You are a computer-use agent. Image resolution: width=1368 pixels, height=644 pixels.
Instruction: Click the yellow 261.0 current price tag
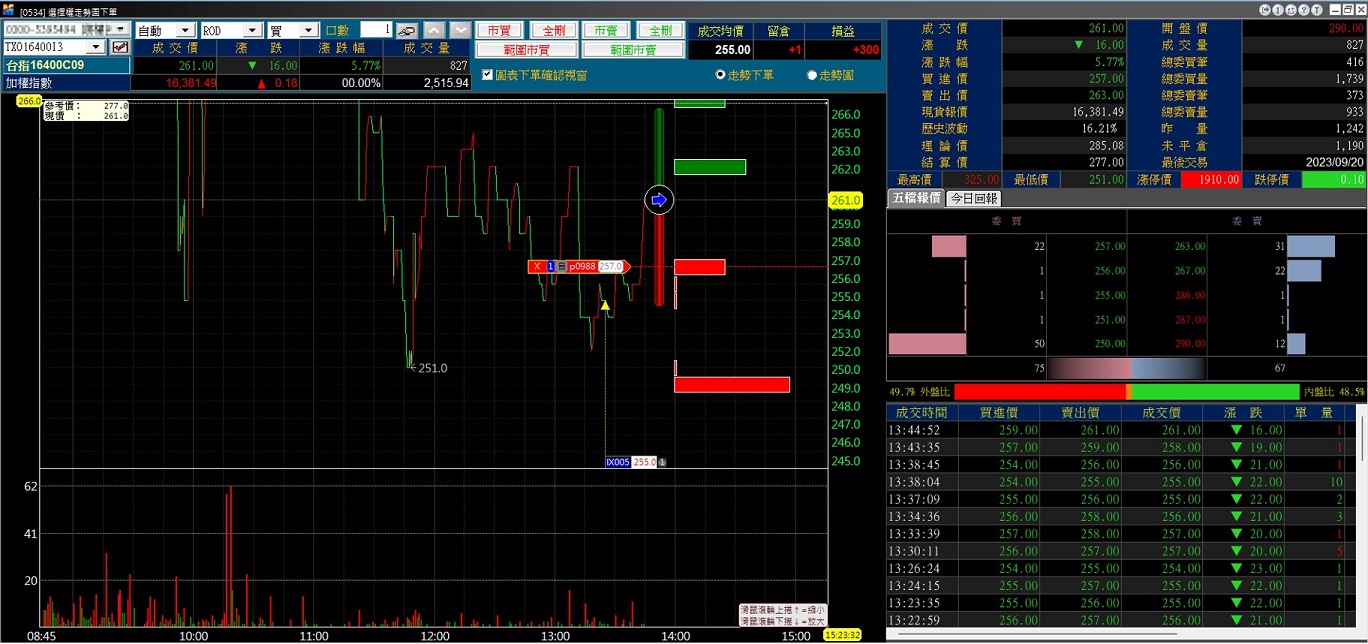tap(846, 201)
